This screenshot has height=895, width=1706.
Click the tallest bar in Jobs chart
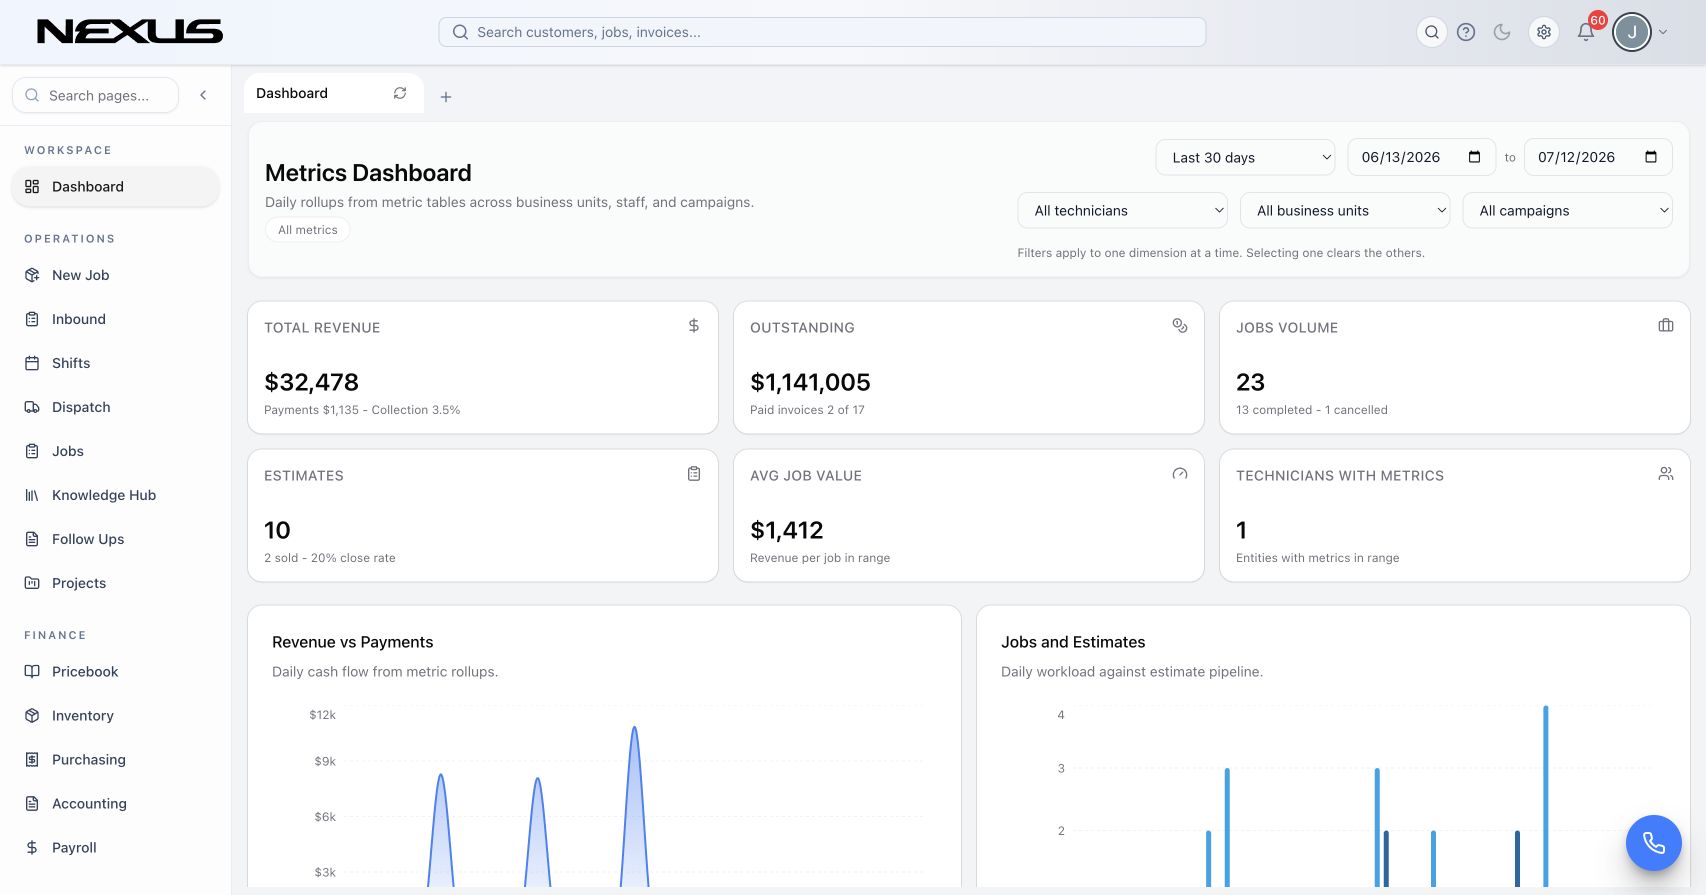click(1546, 796)
